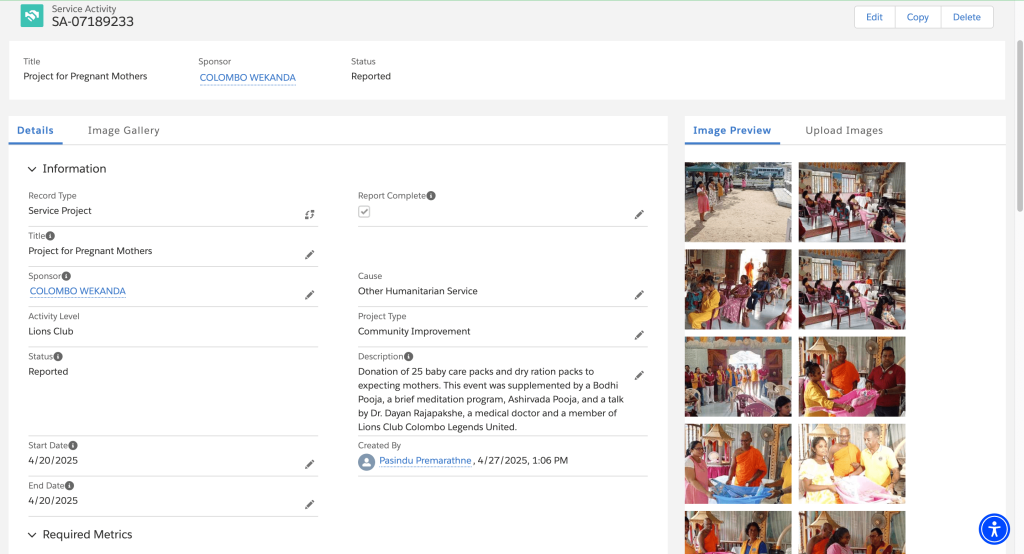The image size is (1024, 554).
Task: Click the Copy button
Action: (918, 17)
